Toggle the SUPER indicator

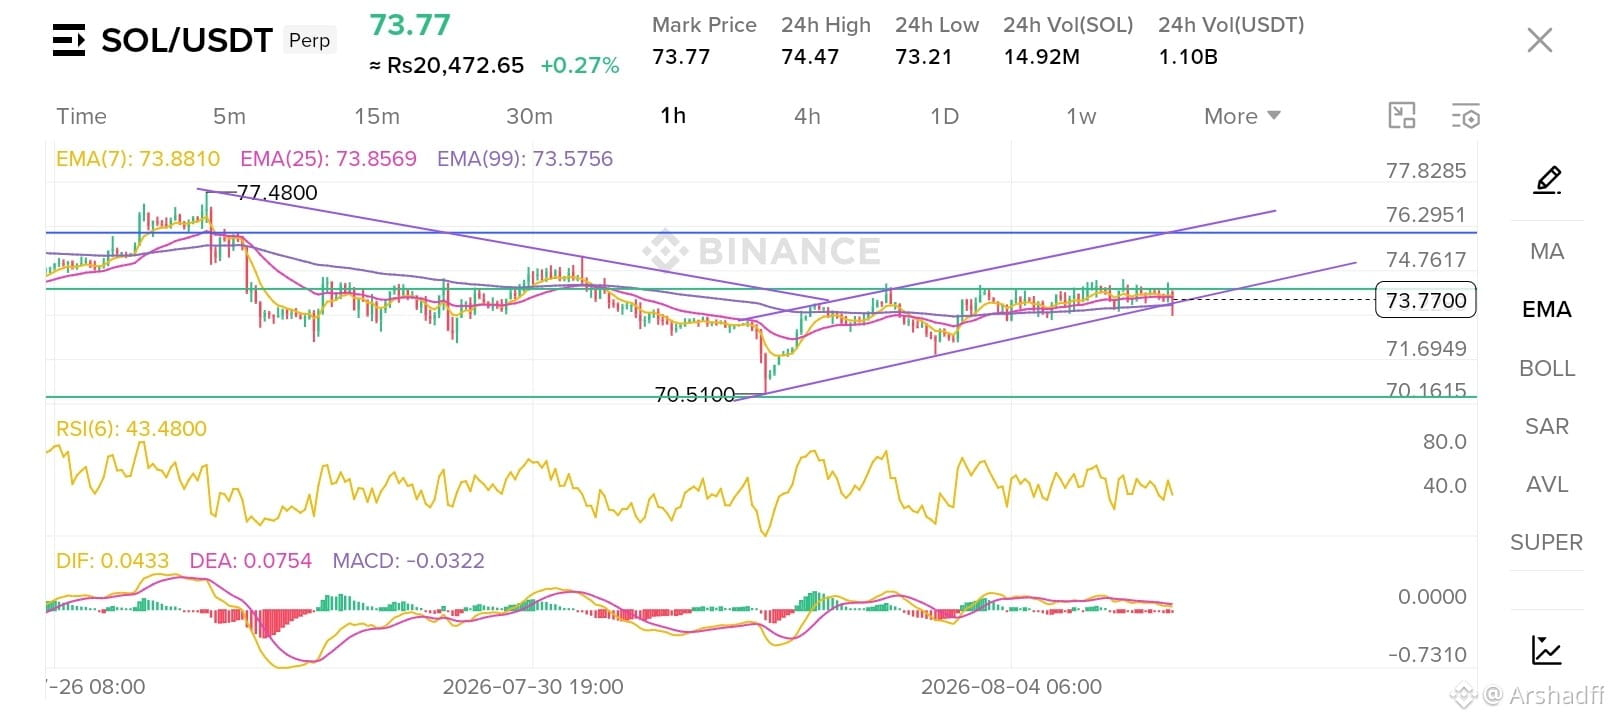1547,542
